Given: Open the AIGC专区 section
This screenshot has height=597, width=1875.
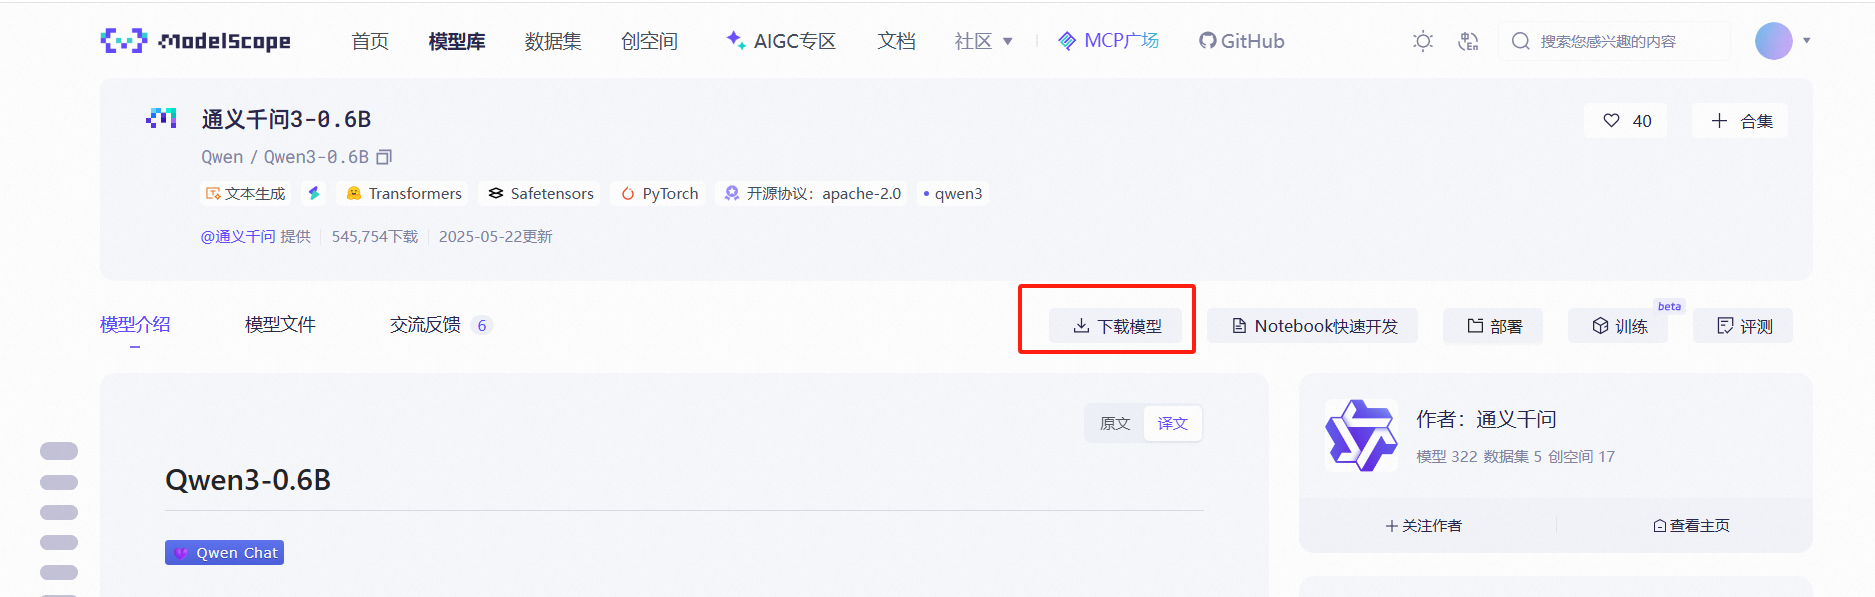Looking at the screenshot, I should [781, 41].
